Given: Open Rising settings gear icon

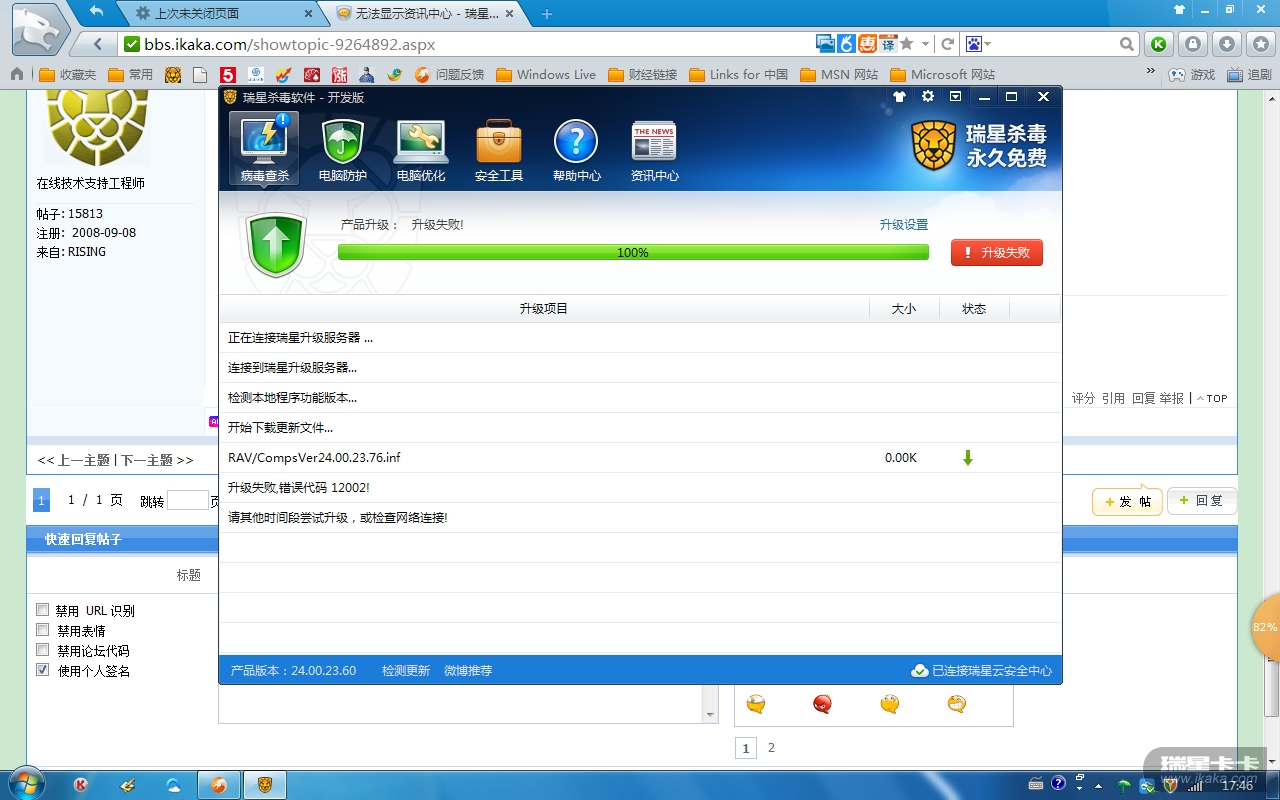Looking at the screenshot, I should [x=928, y=97].
